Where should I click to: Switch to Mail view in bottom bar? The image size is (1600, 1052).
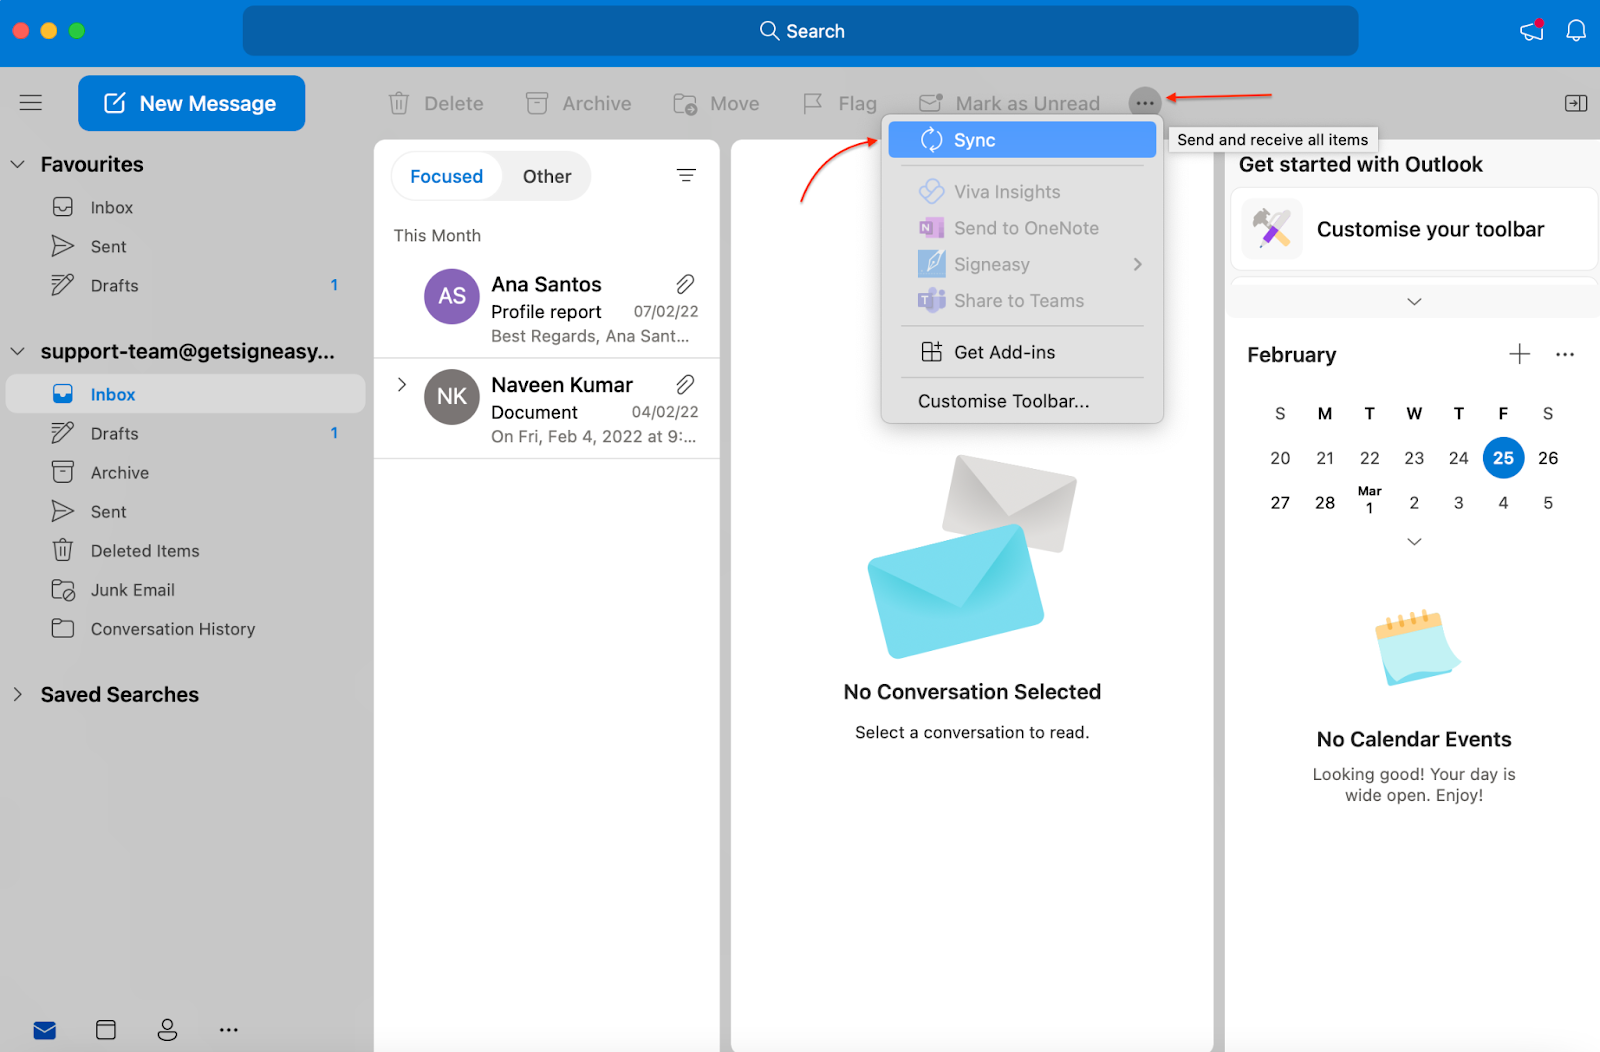45,1030
